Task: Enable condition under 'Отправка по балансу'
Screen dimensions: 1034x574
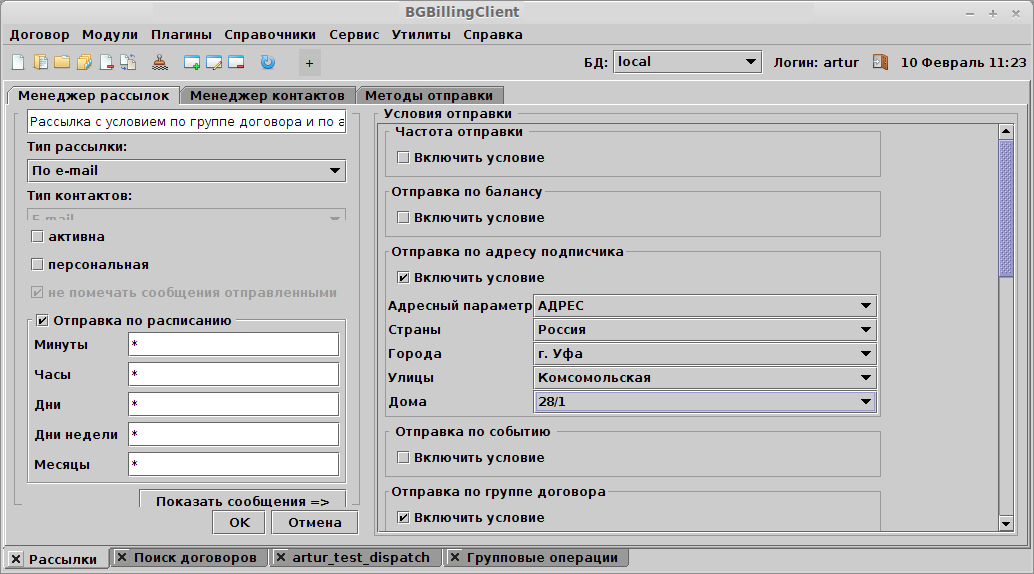Action: tap(403, 217)
